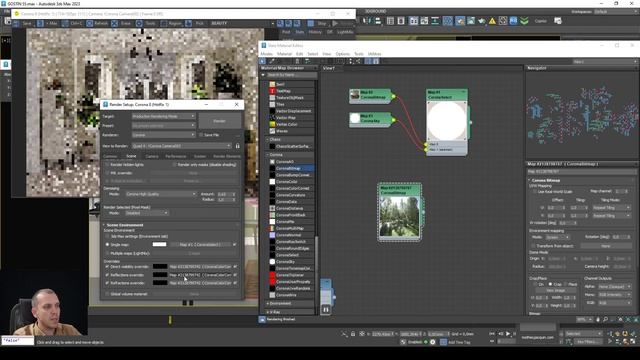Viewport: 640px width, 360px height.
Task: Switch to the Performance tab in Render Setup
Action: pyautogui.click(x=176, y=156)
